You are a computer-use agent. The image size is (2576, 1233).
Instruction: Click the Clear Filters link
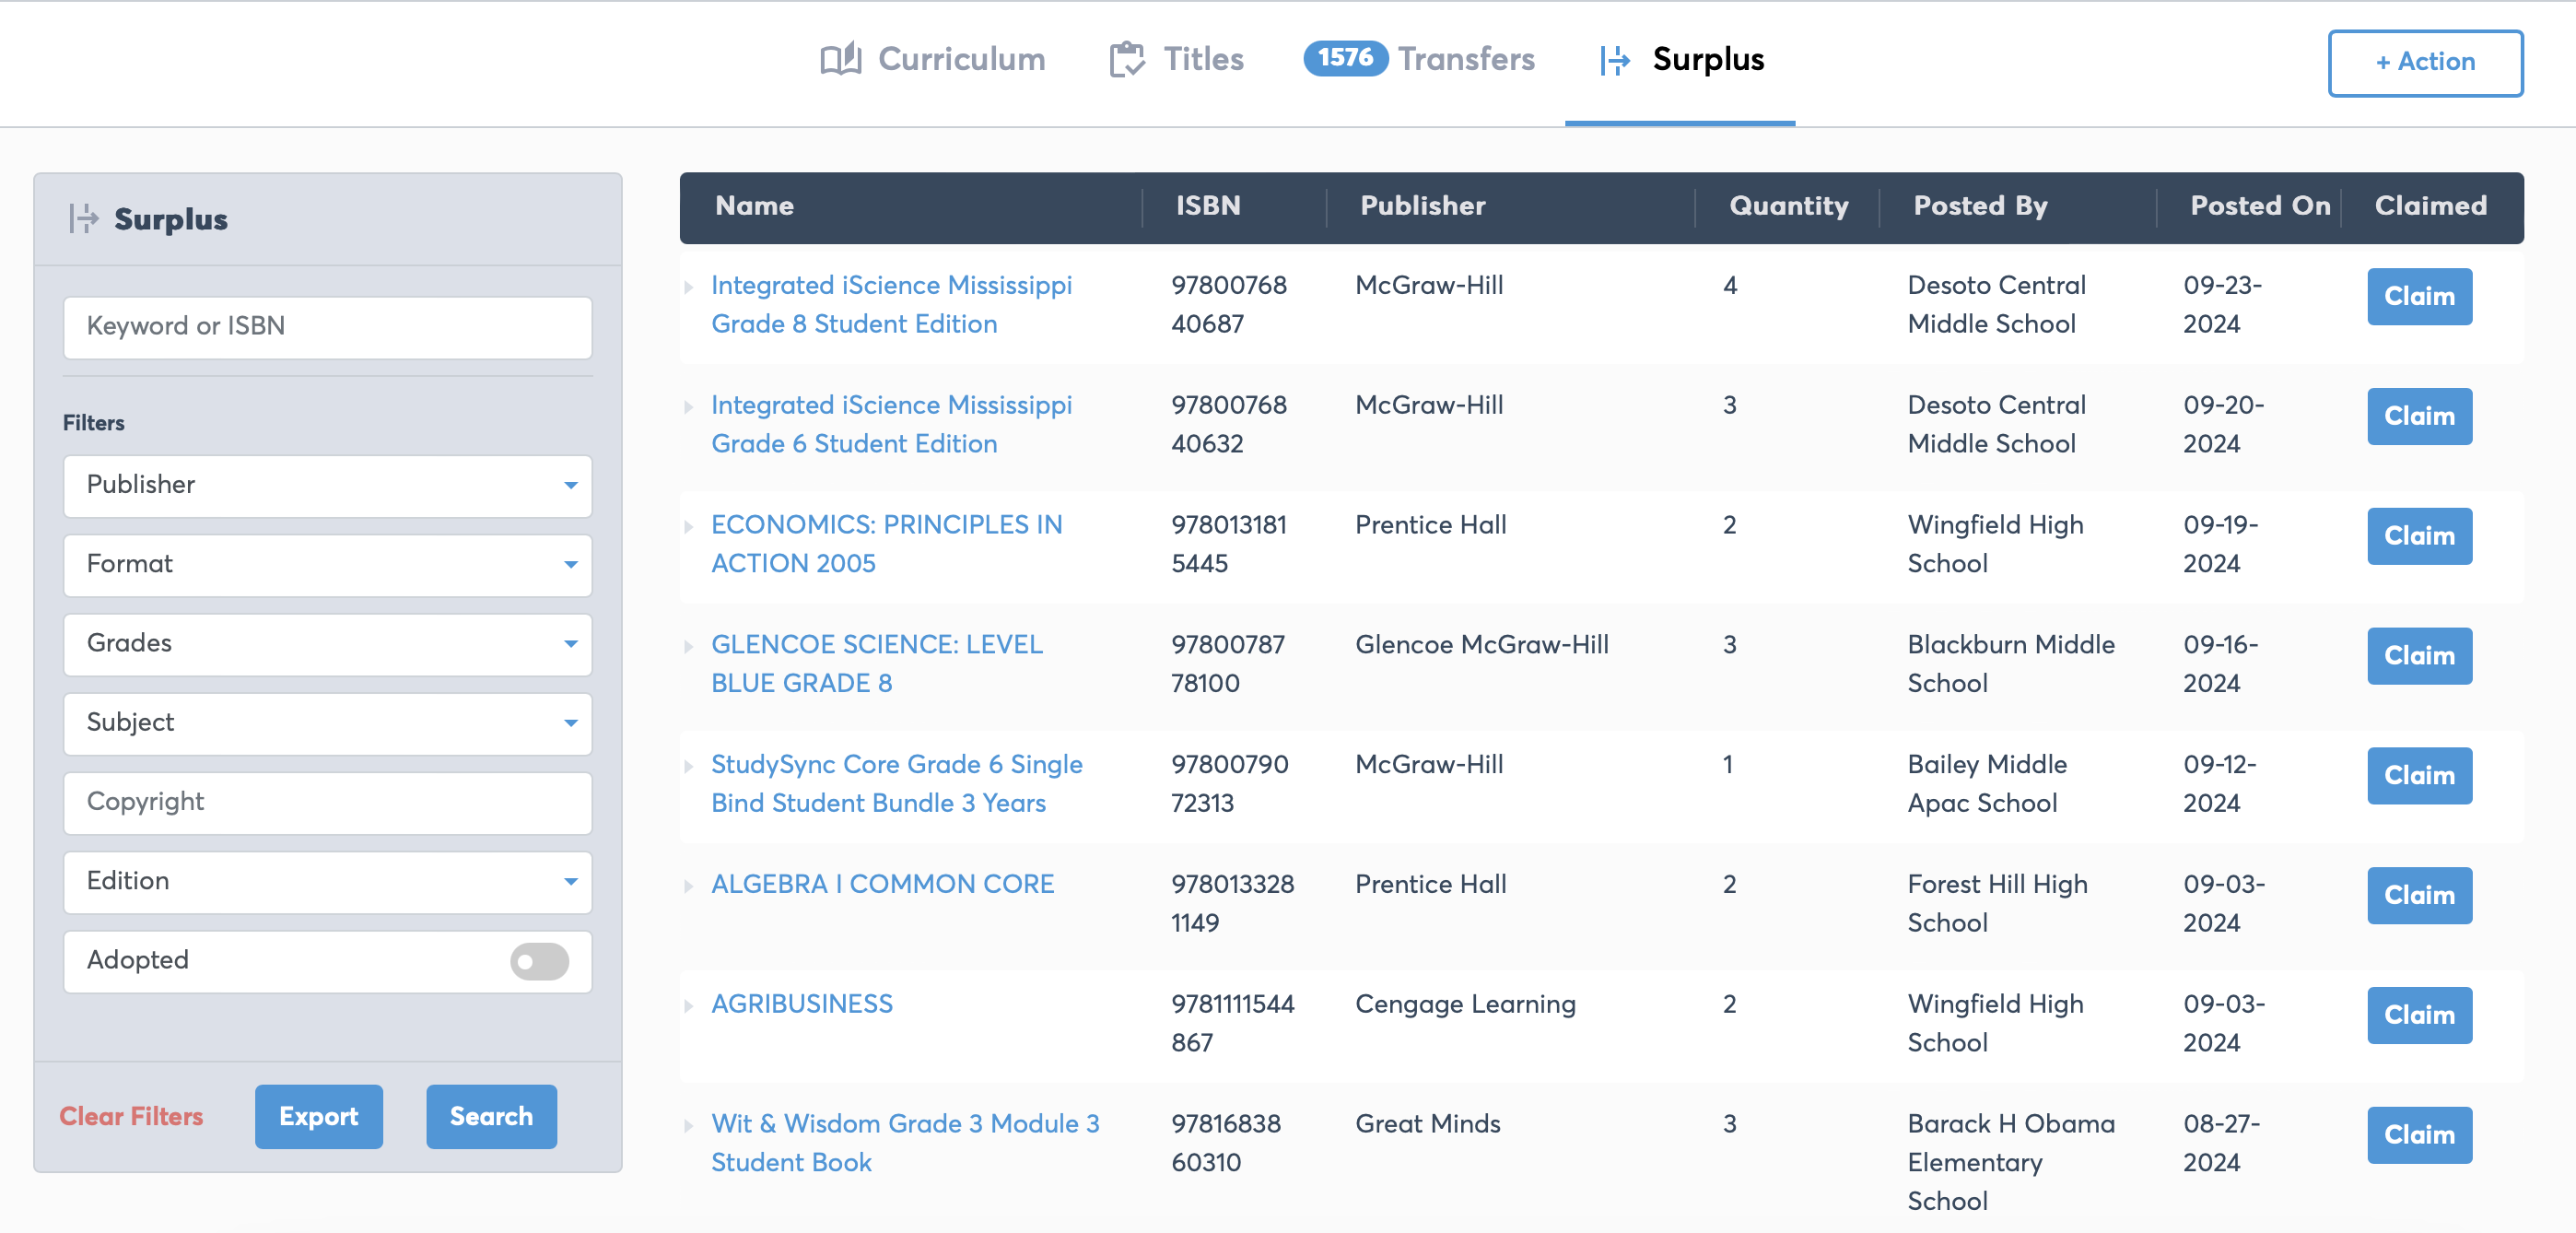coord(131,1116)
